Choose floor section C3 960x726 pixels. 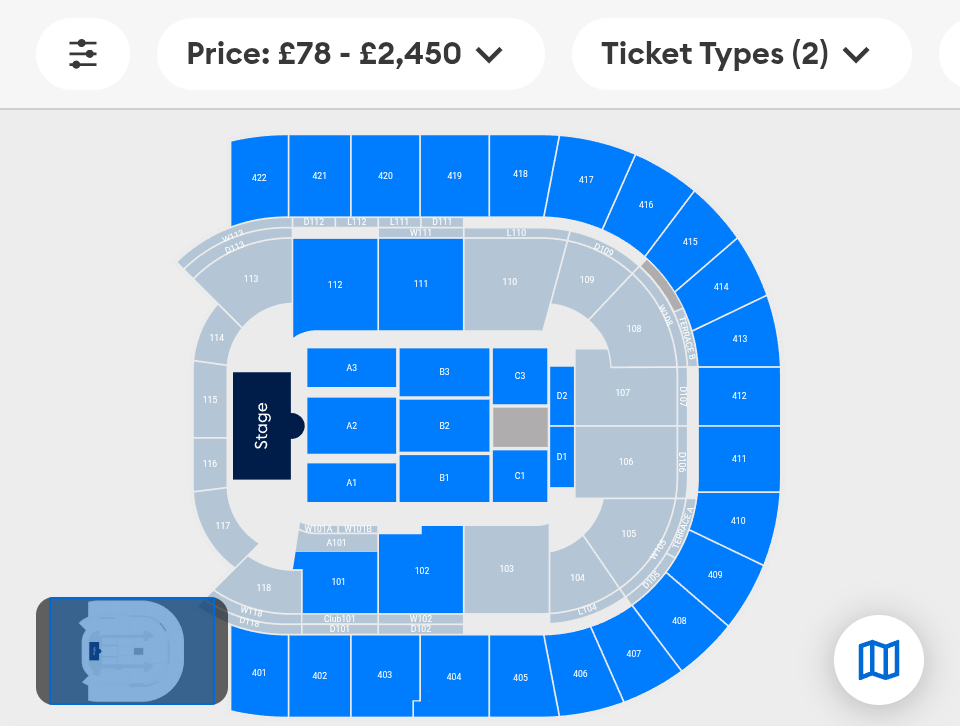click(520, 376)
